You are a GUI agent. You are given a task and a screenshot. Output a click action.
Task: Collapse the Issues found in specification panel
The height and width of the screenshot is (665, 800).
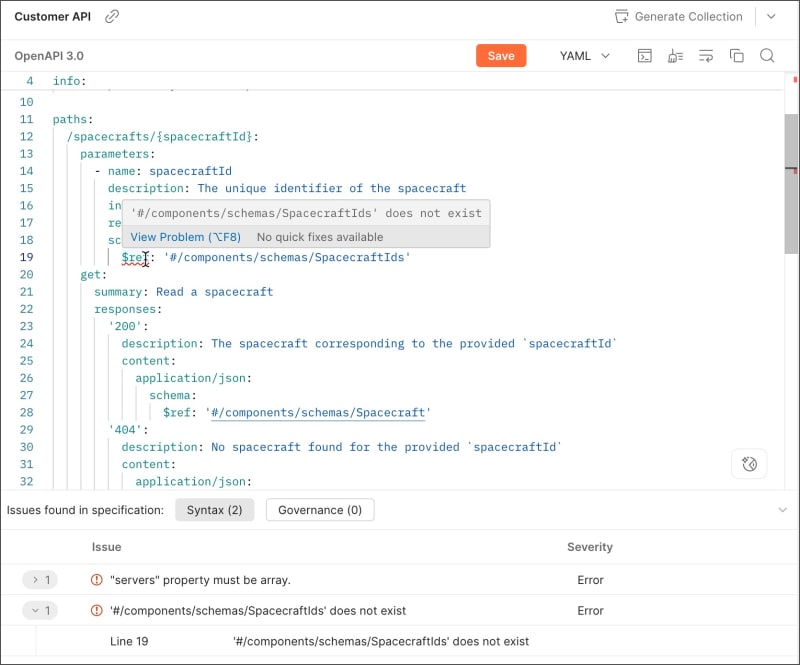pos(784,510)
